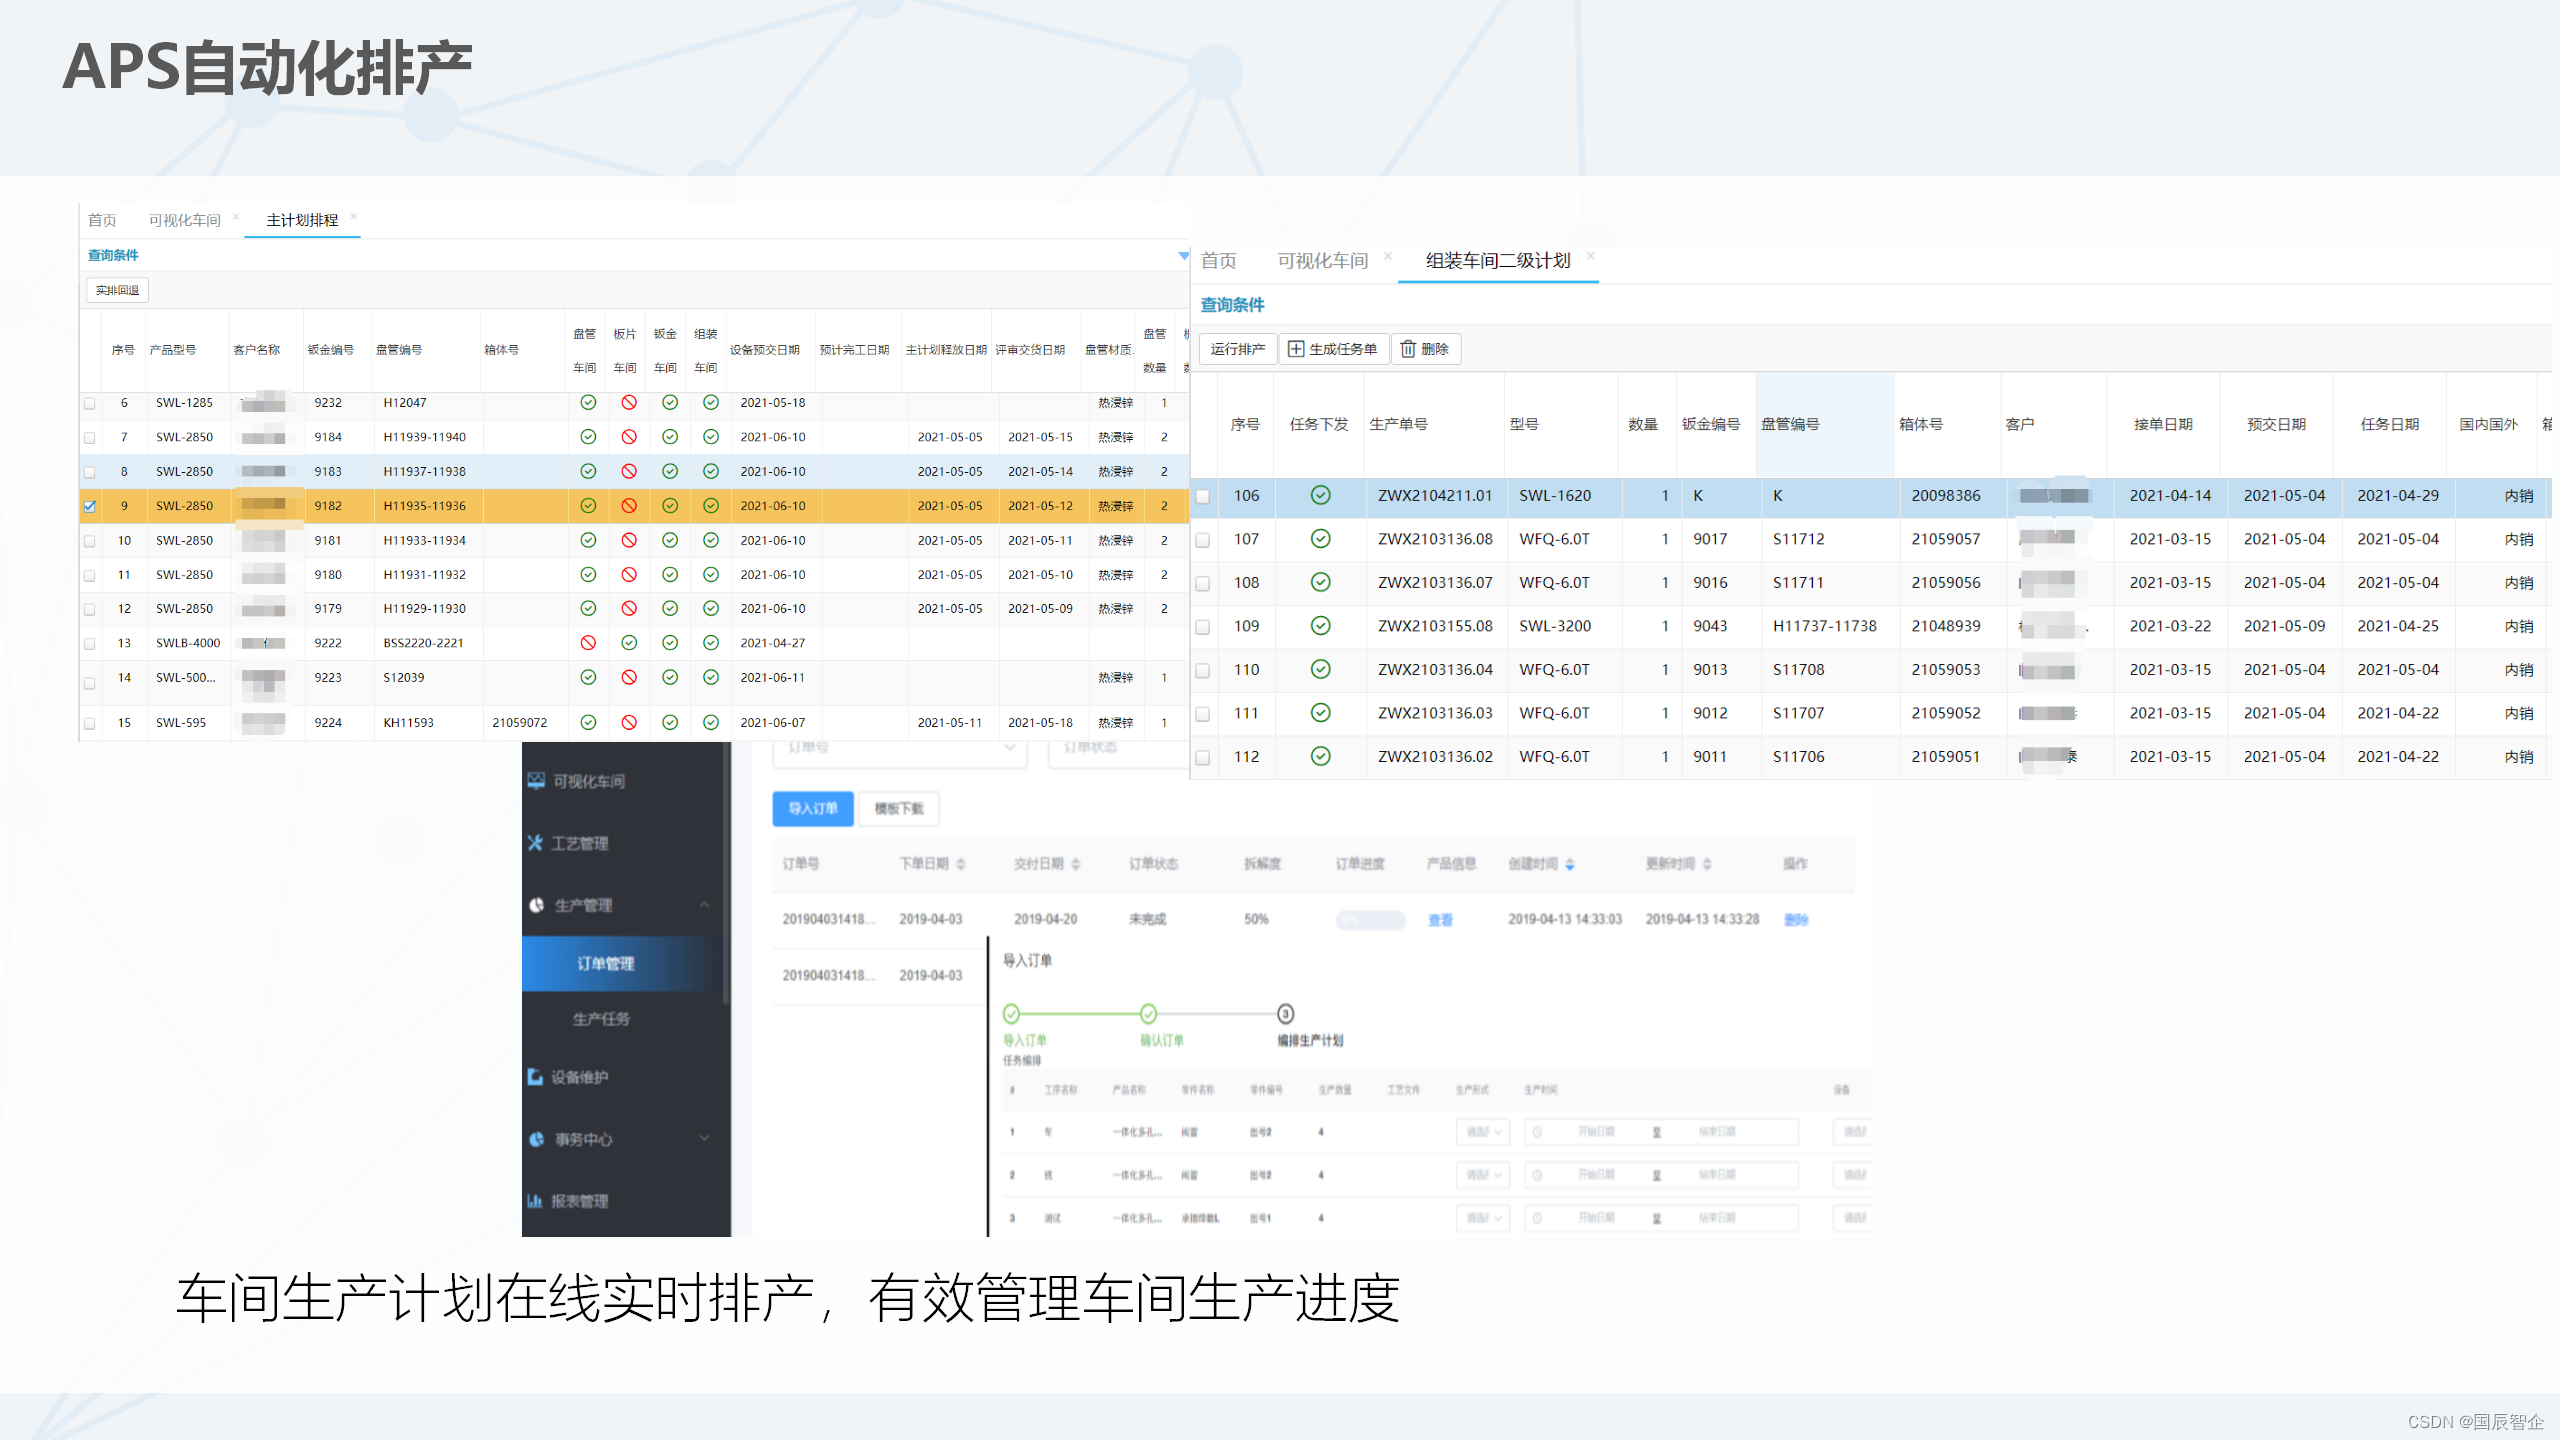2560x1440 pixels.
Task: Select 可视化车间 monitor icon in sidebar
Action: (x=534, y=781)
